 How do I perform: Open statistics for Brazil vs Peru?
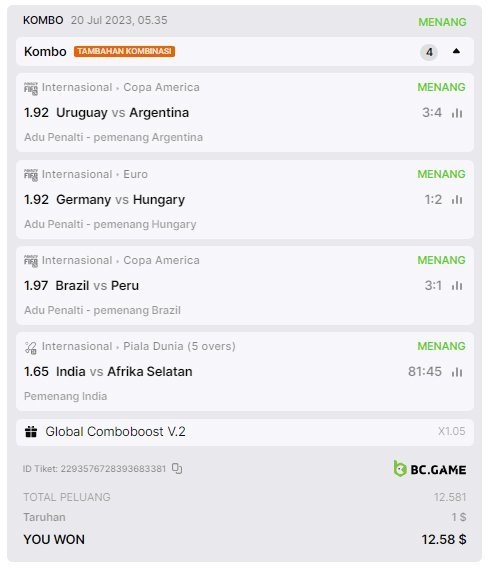(457, 286)
